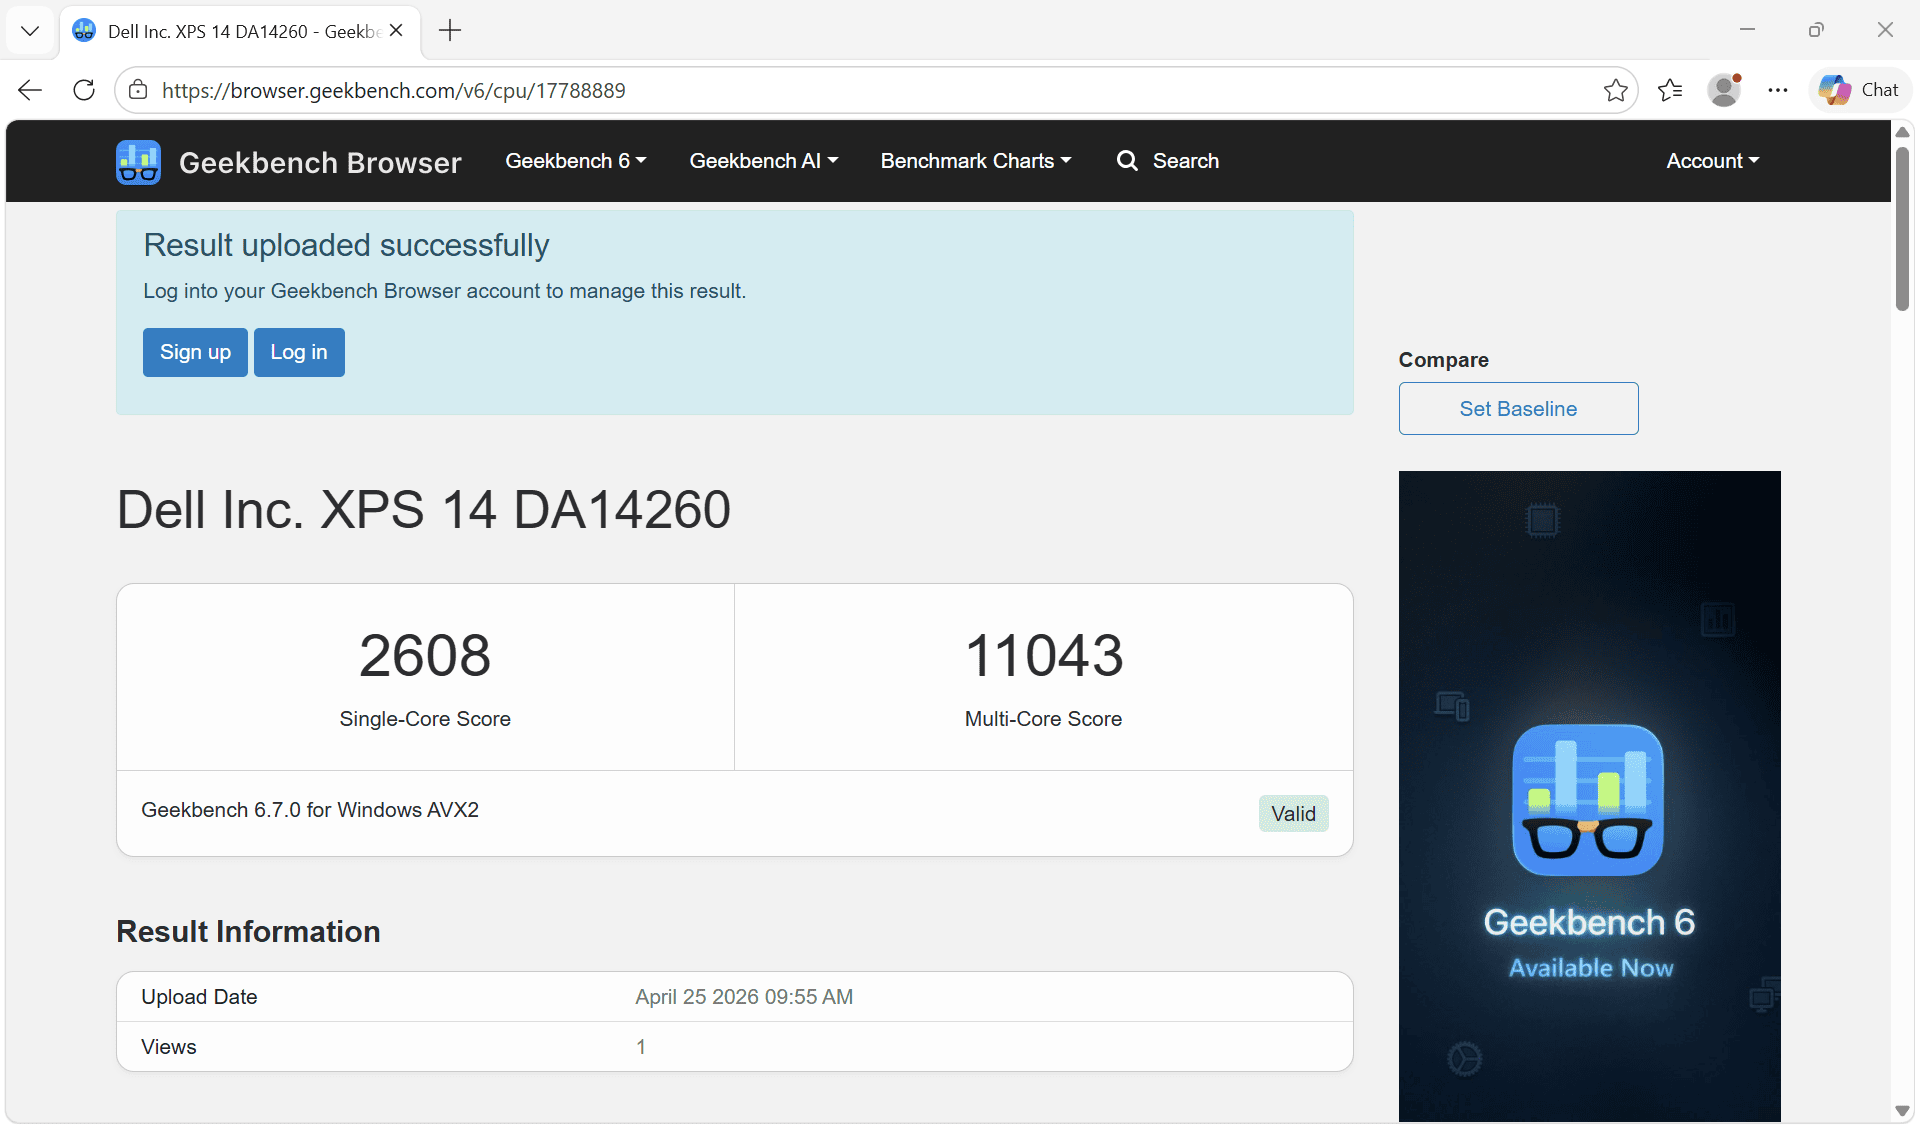This screenshot has width=1920, height=1128.
Task: Click the Geekbench Browser logo icon
Action: pos(138,162)
